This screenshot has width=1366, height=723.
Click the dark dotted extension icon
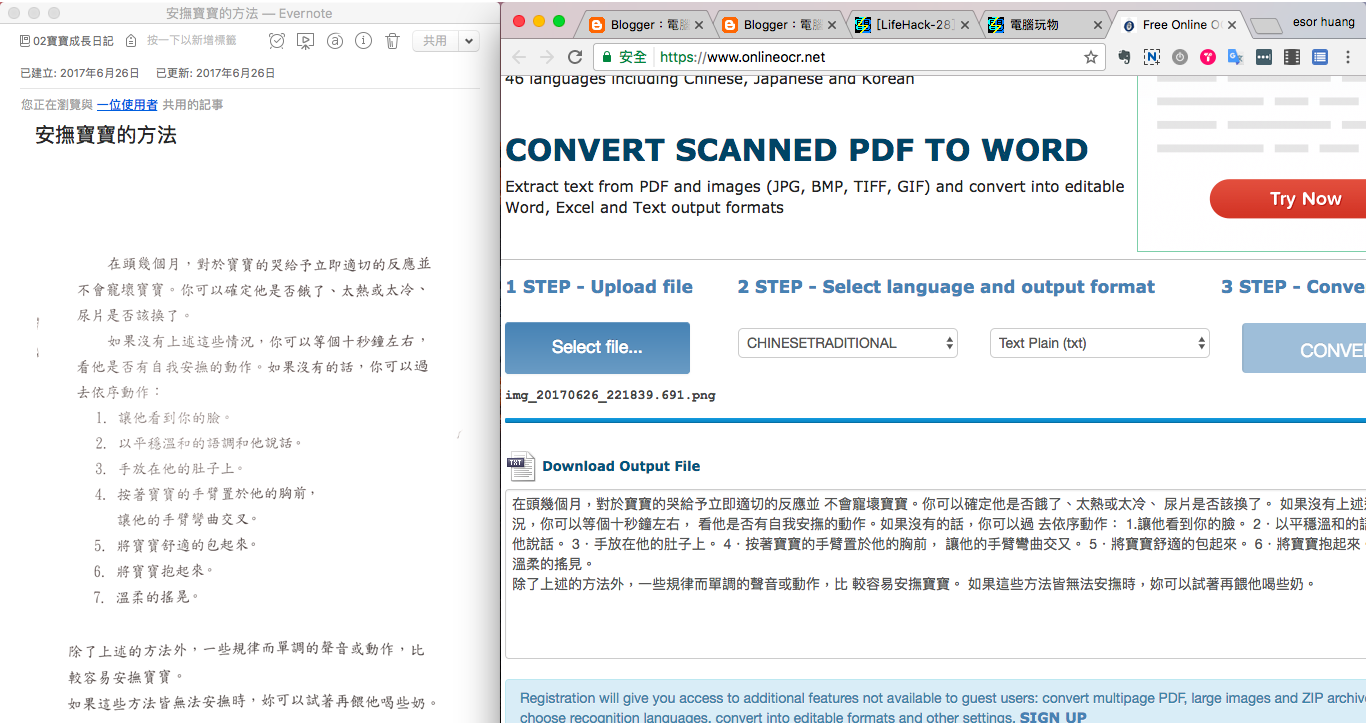[x=1264, y=57]
